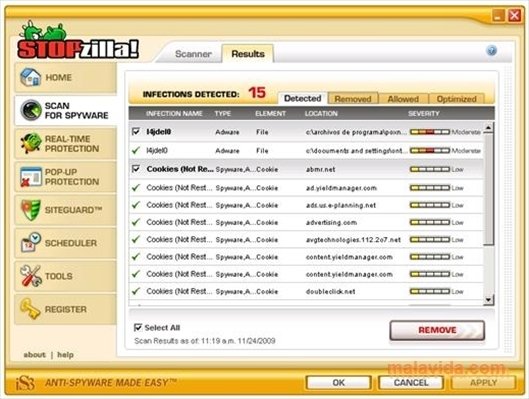The width and height of the screenshot is (529, 399).
Task: Select the first content.yieldmanager.com cookie checkmark
Action: click(136, 257)
